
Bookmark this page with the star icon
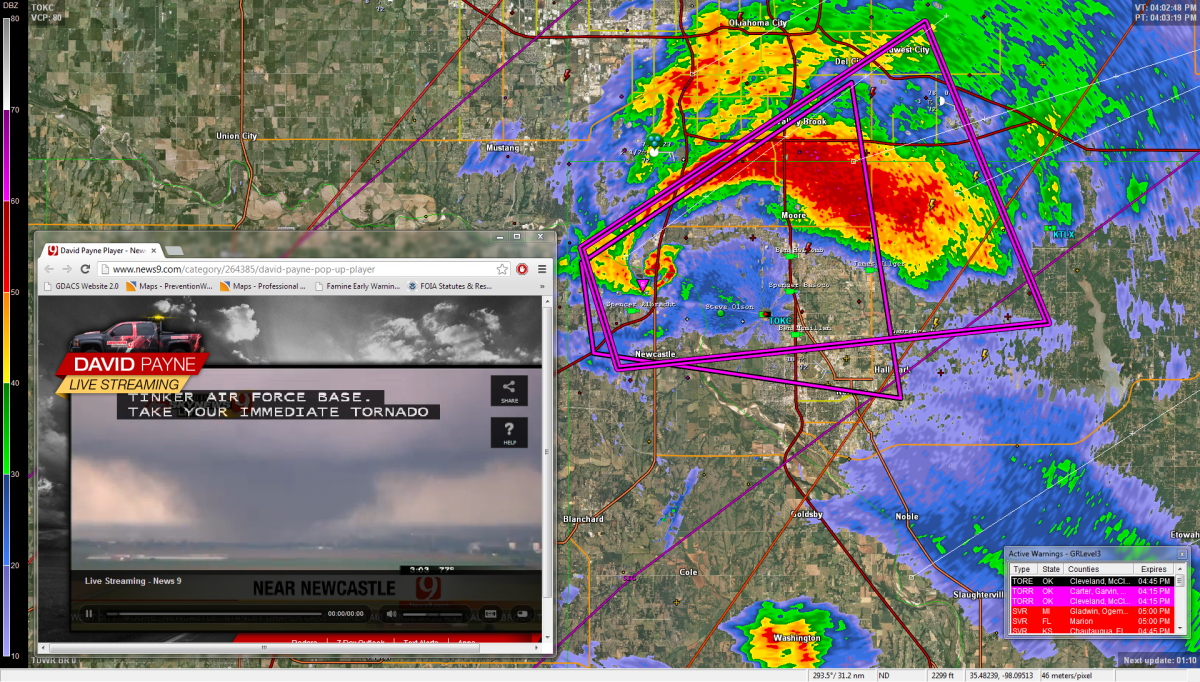click(x=503, y=269)
